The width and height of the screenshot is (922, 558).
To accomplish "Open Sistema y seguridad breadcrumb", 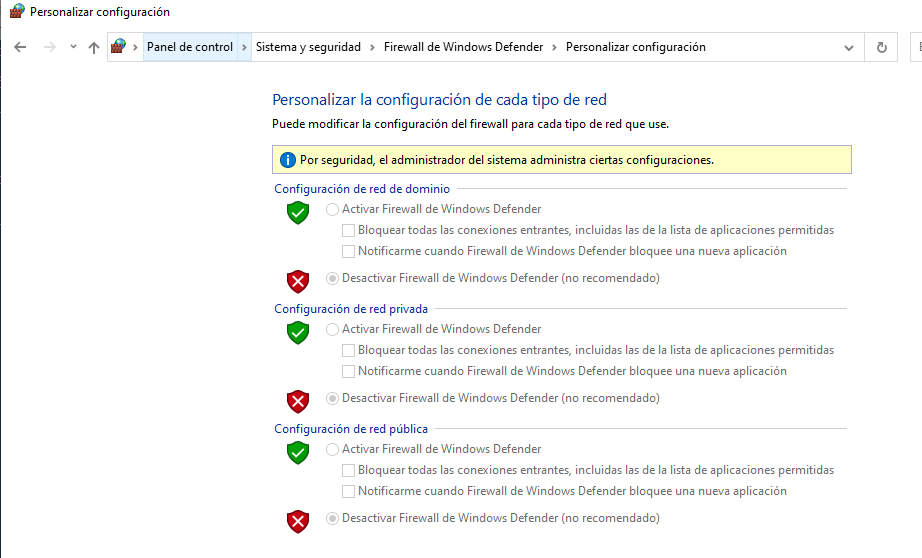I will 308,47.
